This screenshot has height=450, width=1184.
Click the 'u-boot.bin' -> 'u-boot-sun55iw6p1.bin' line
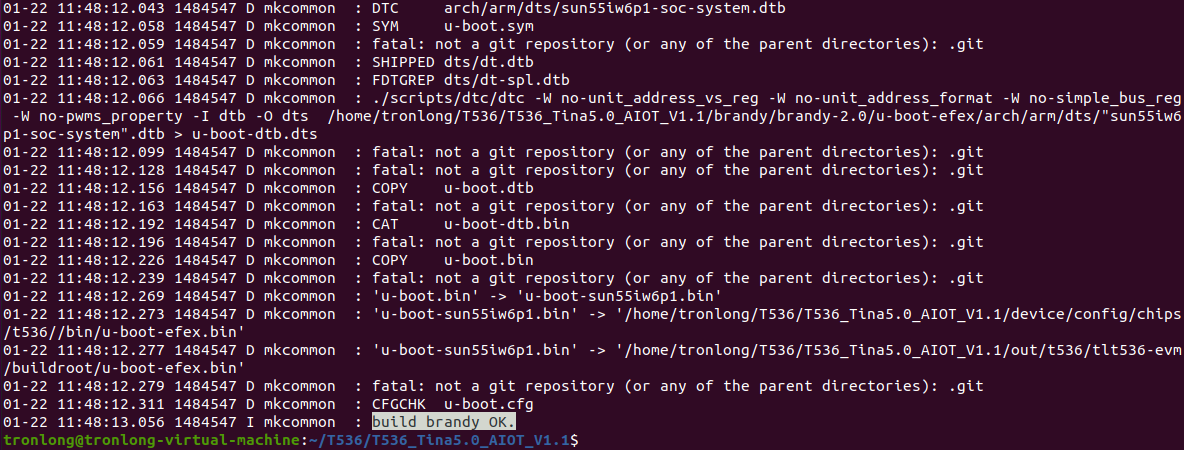point(547,296)
